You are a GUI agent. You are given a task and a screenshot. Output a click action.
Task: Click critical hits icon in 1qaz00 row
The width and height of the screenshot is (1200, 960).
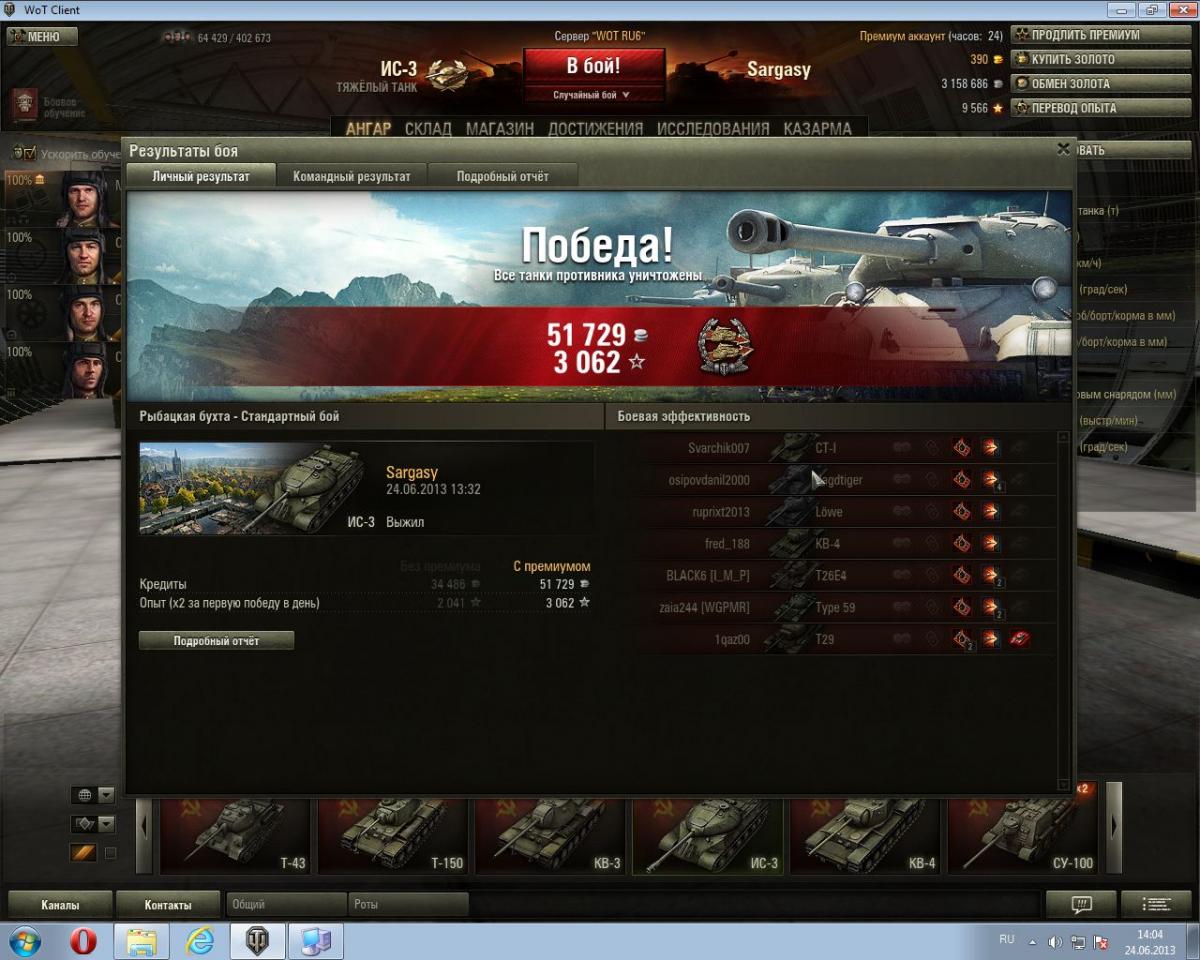(x=961, y=639)
